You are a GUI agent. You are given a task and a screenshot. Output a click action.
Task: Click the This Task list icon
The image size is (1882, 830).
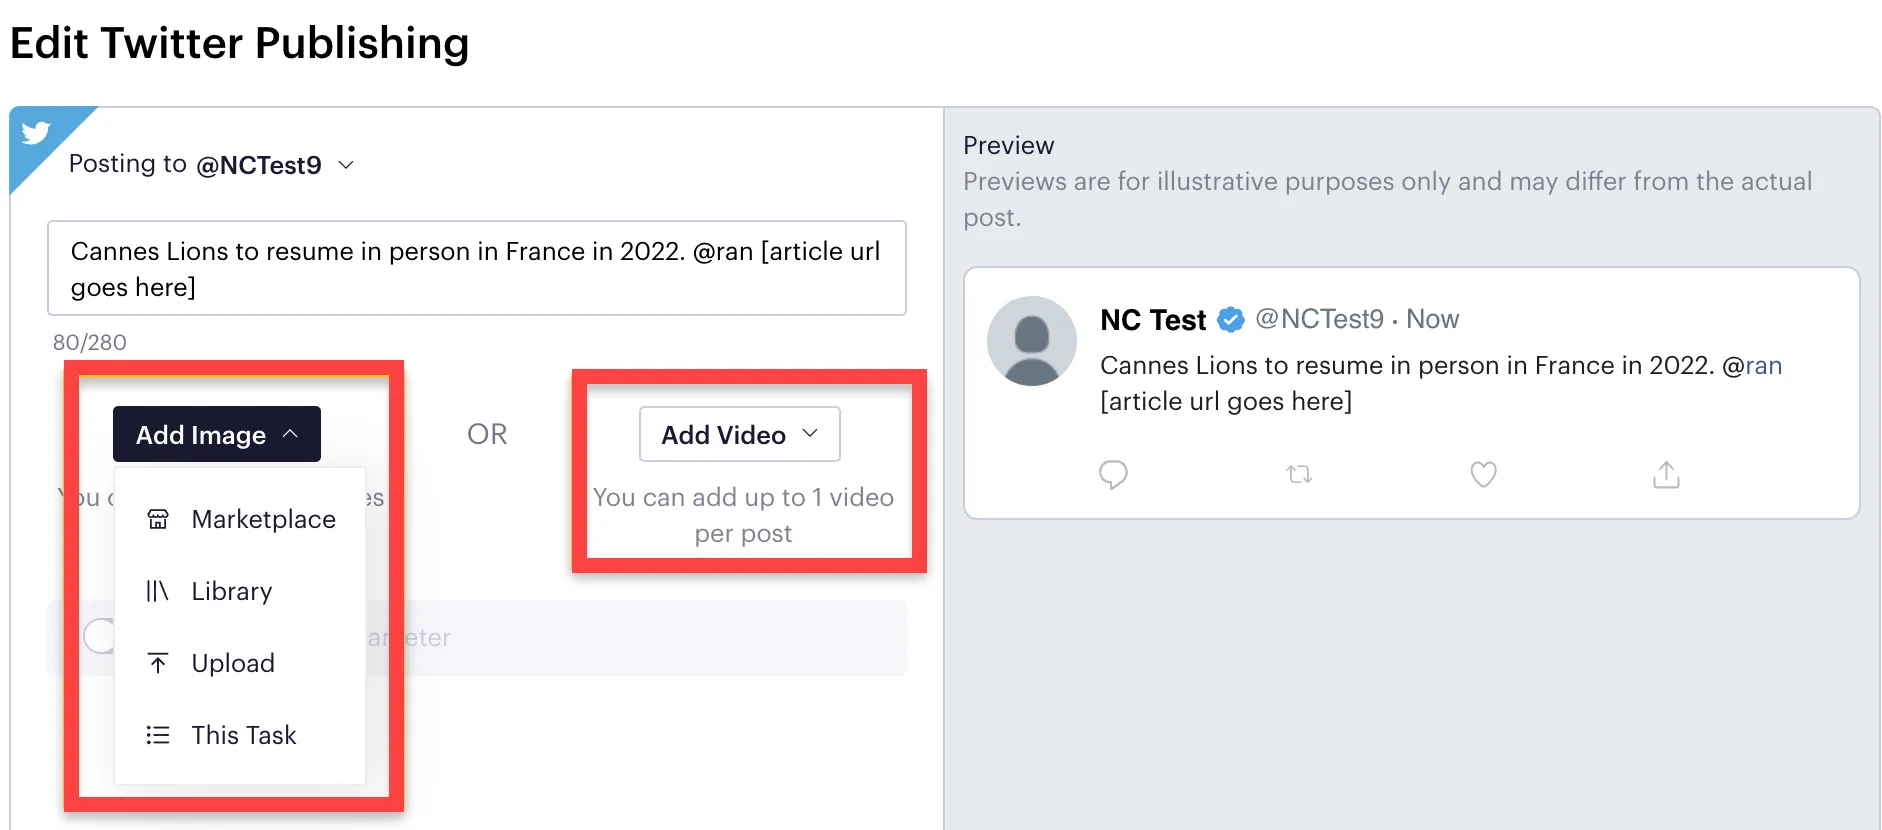158,735
